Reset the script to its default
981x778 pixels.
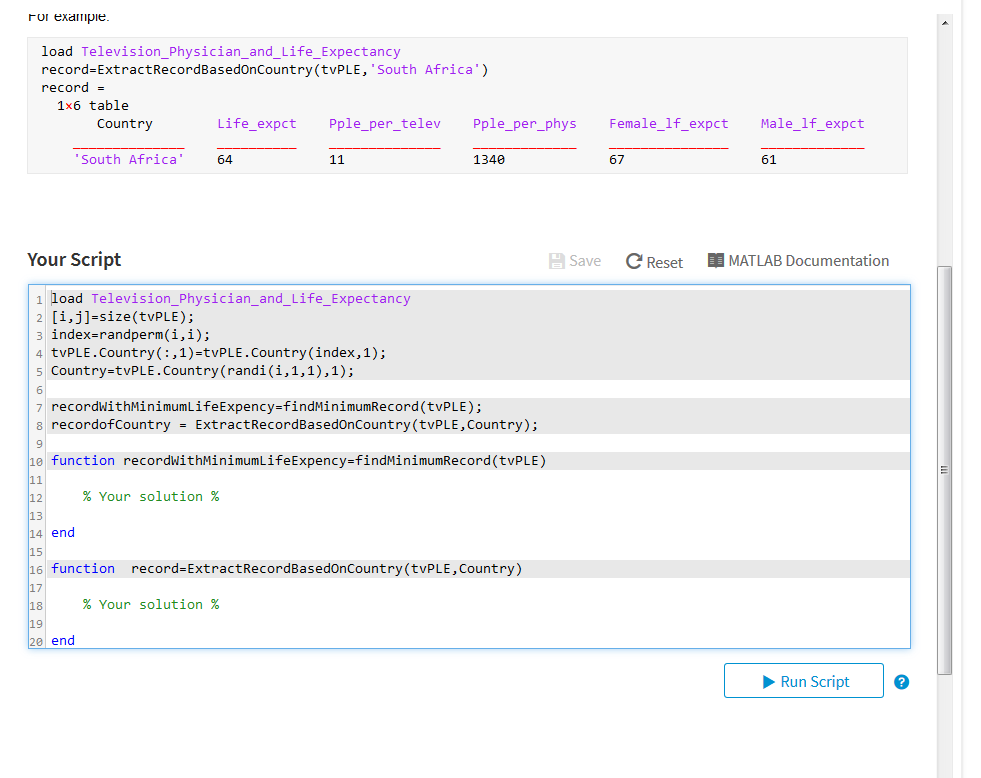coord(654,262)
